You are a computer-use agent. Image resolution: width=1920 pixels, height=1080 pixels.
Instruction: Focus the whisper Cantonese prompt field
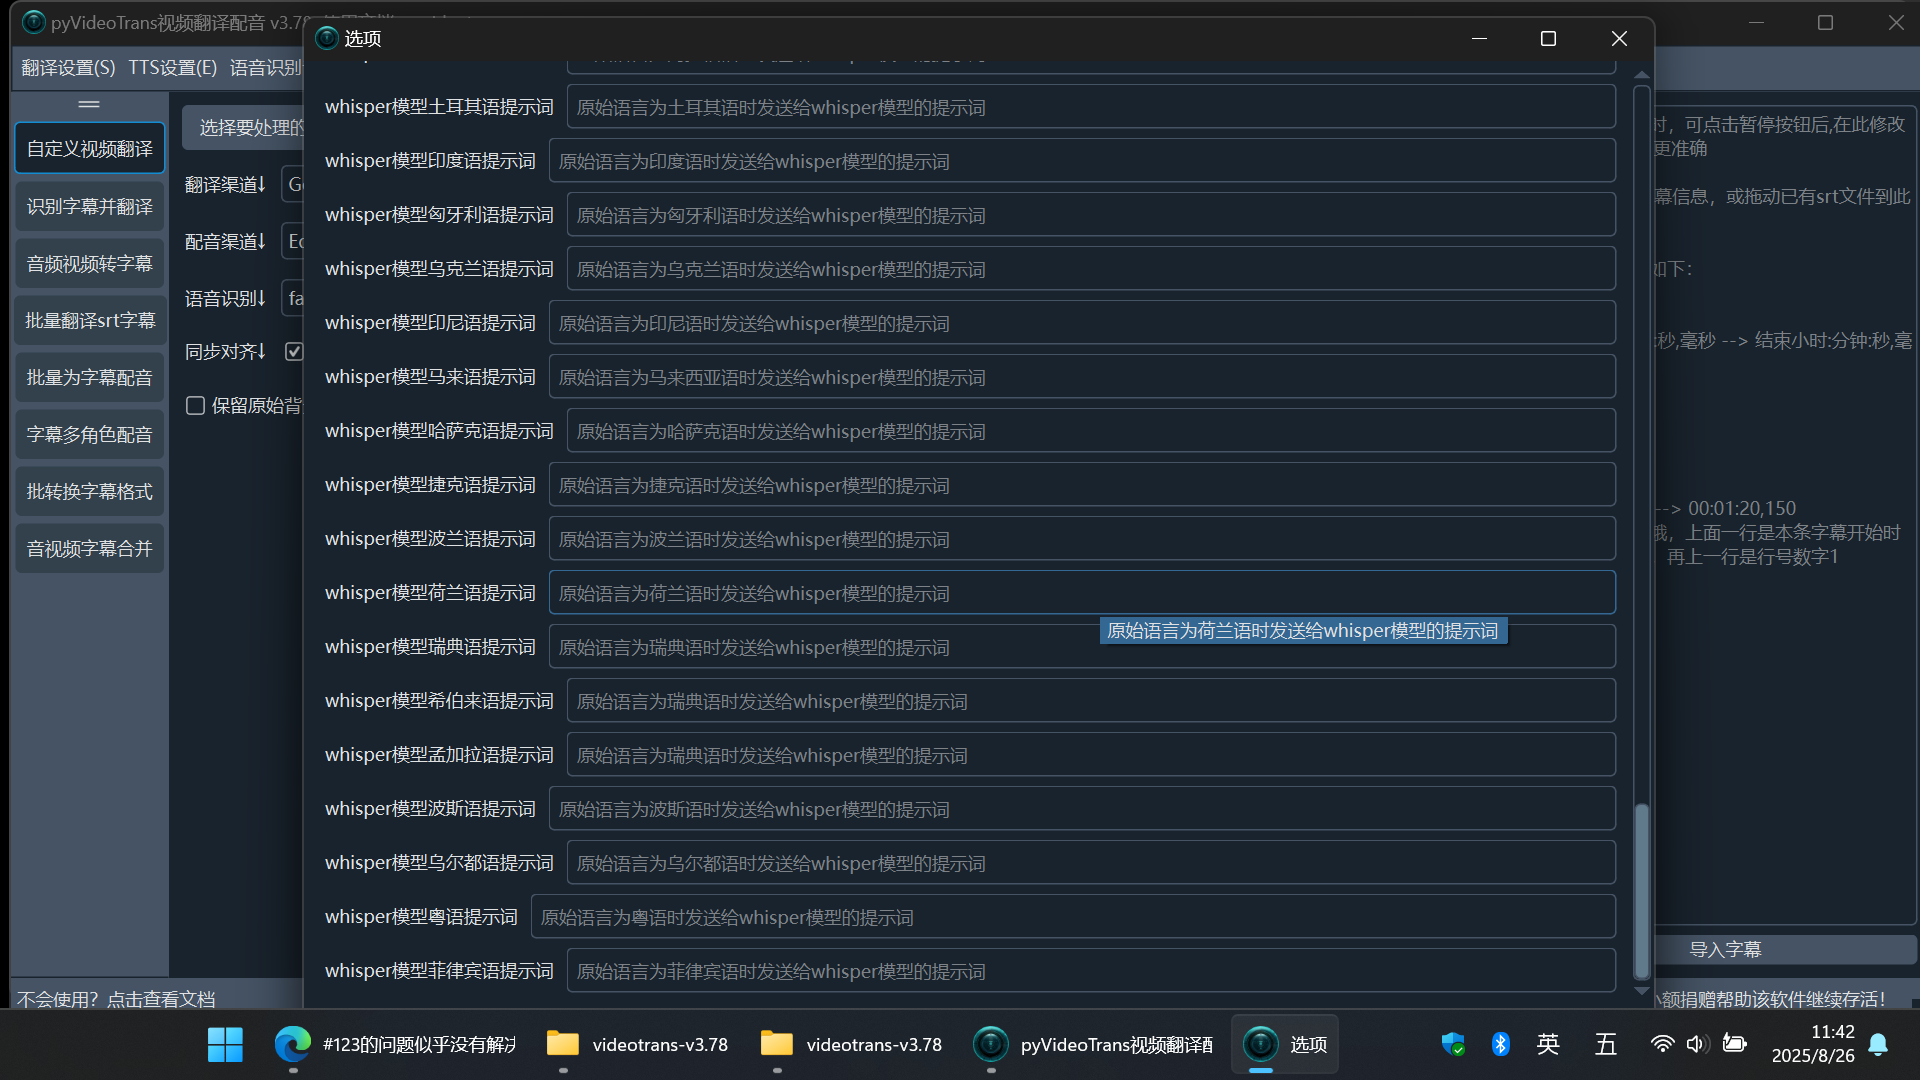[1073, 917]
